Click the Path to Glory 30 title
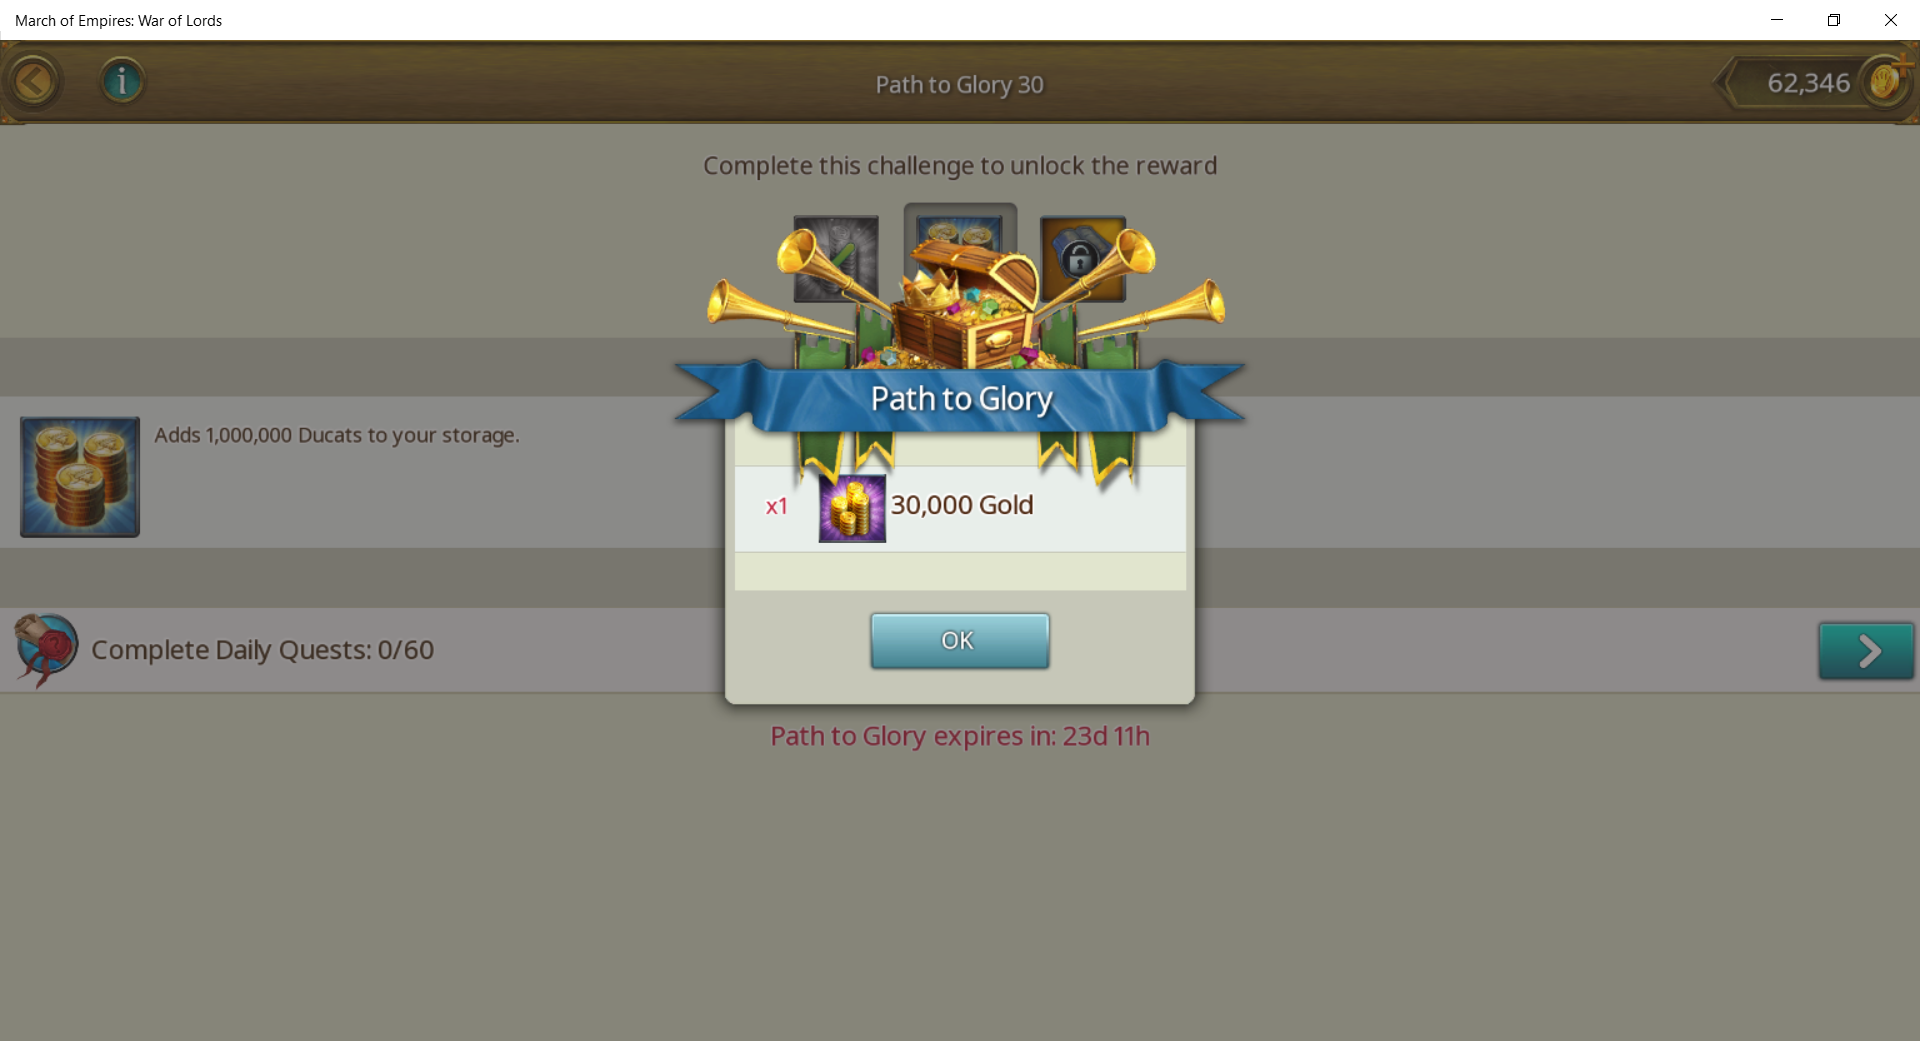1920x1041 pixels. [960, 85]
